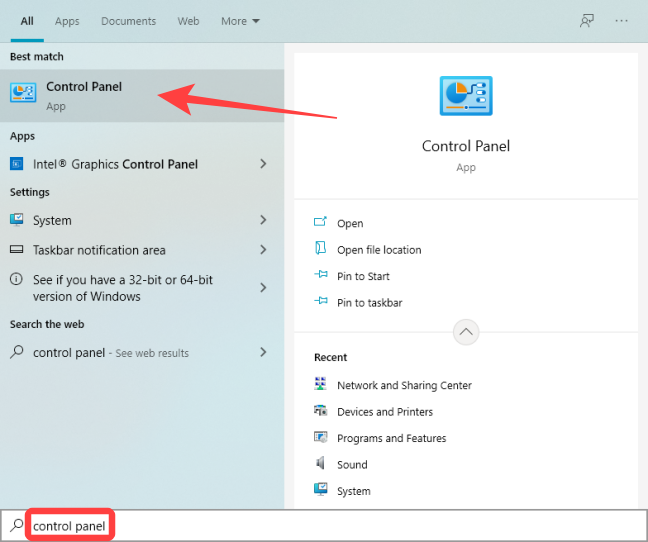
Task: Open the More dropdown filter
Action: coord(240,21)
